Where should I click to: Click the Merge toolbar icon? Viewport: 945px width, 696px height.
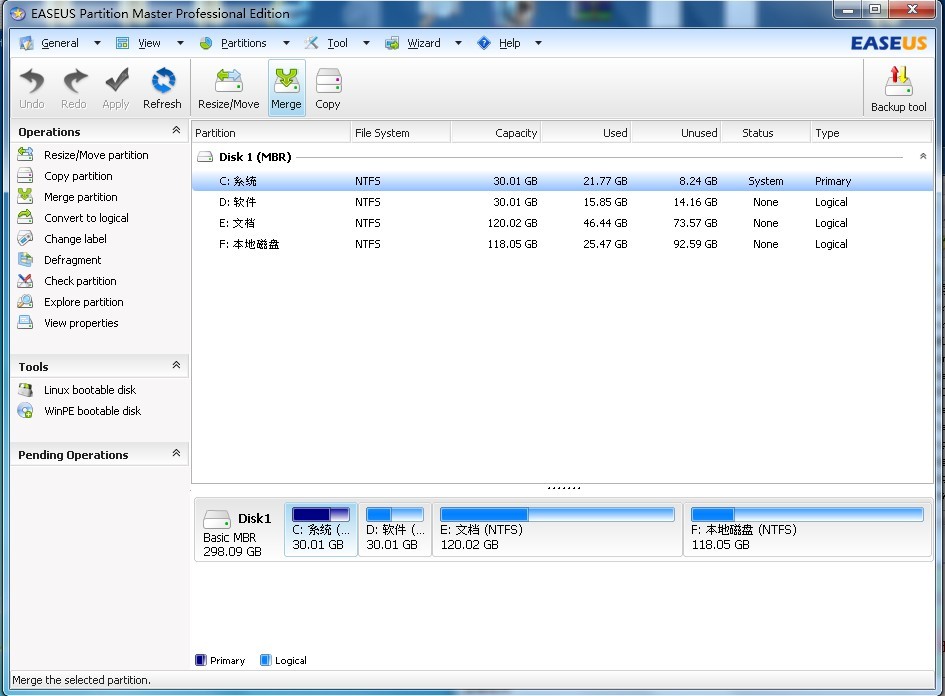tap(286, 88)
